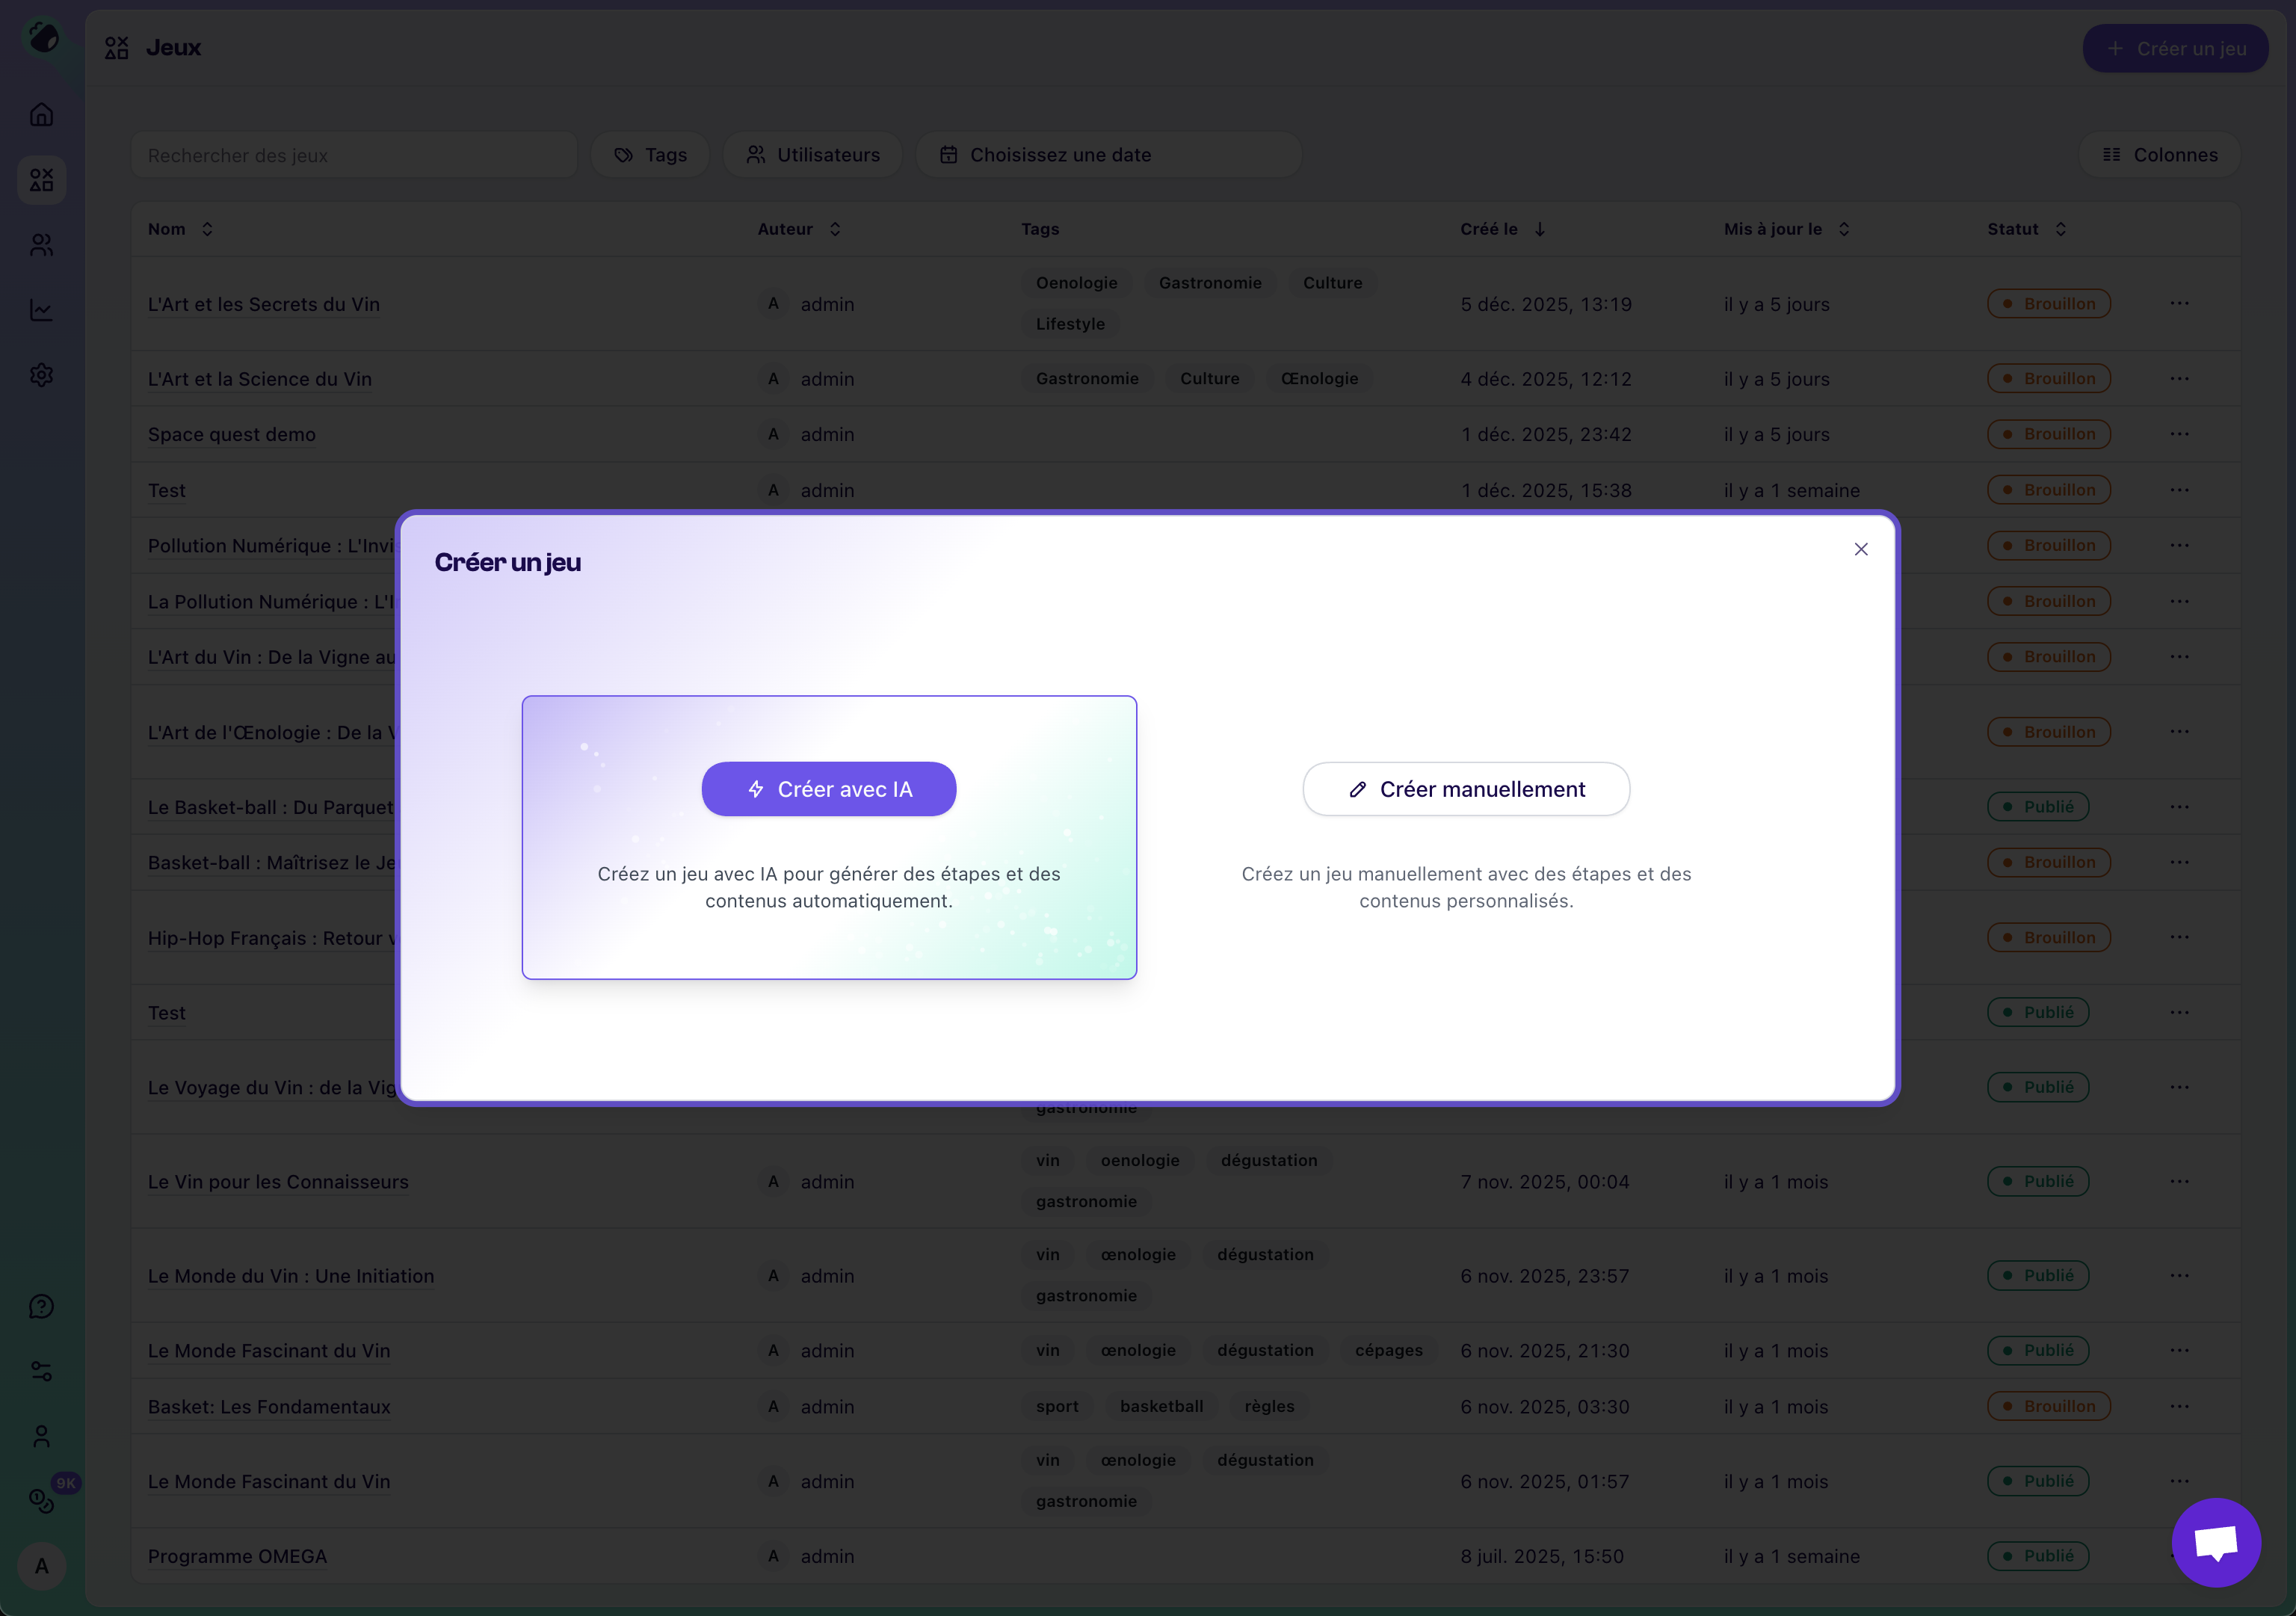Open the Colonnes visibility menu
Screen dimensions: 2296x1616
2159,155
